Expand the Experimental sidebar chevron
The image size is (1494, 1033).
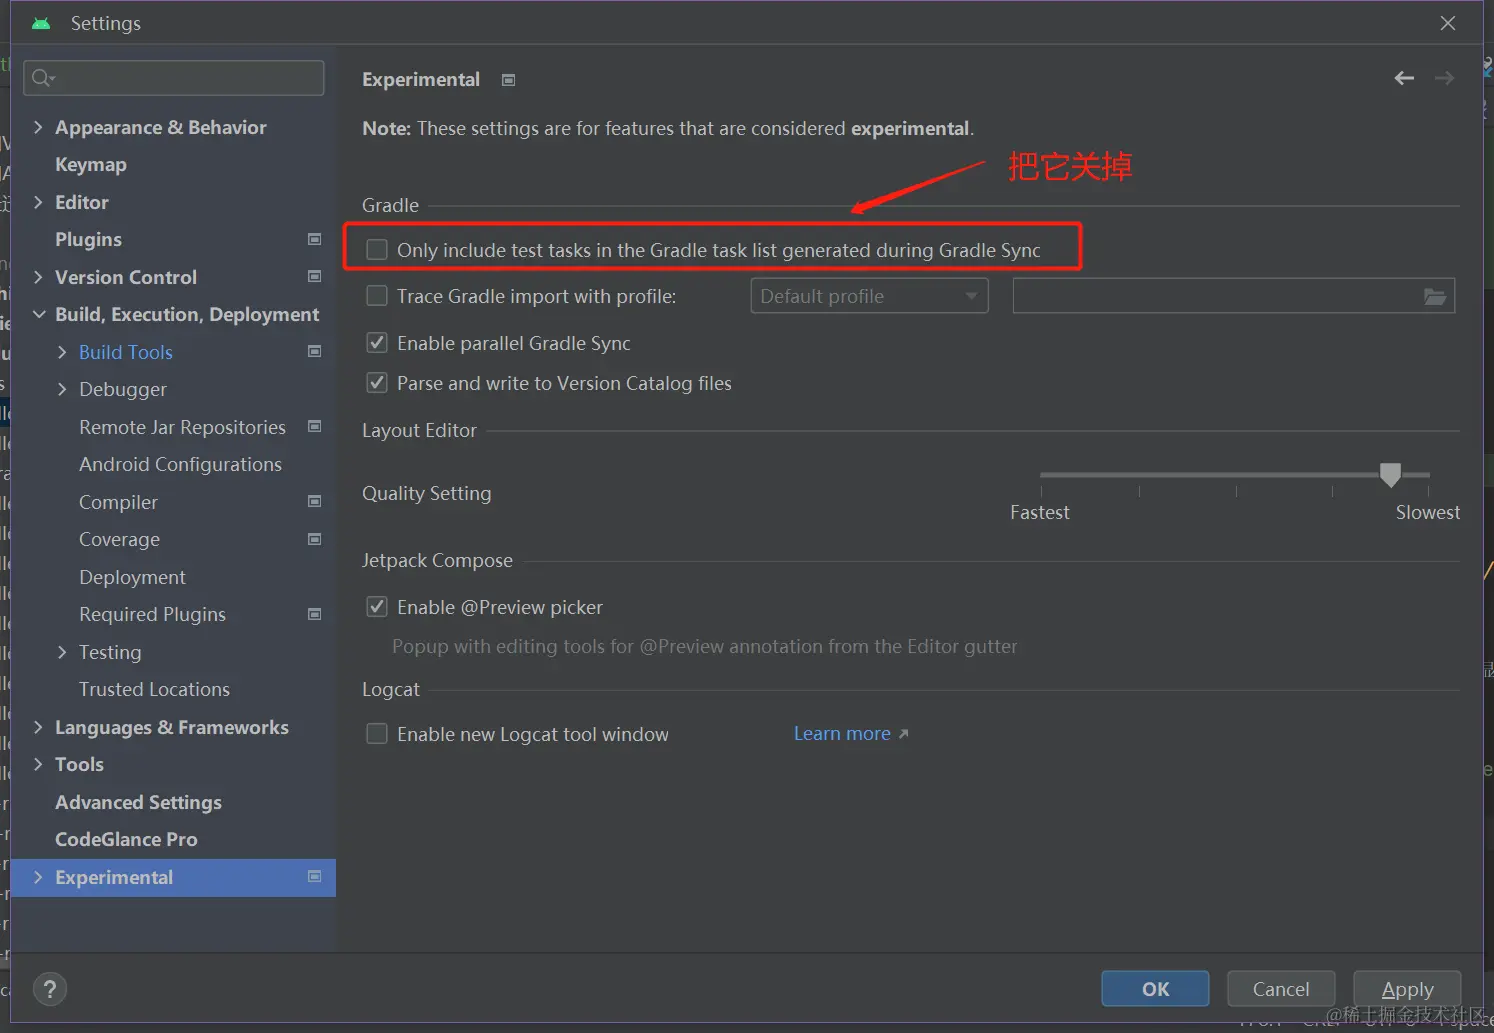pos(38,877)
